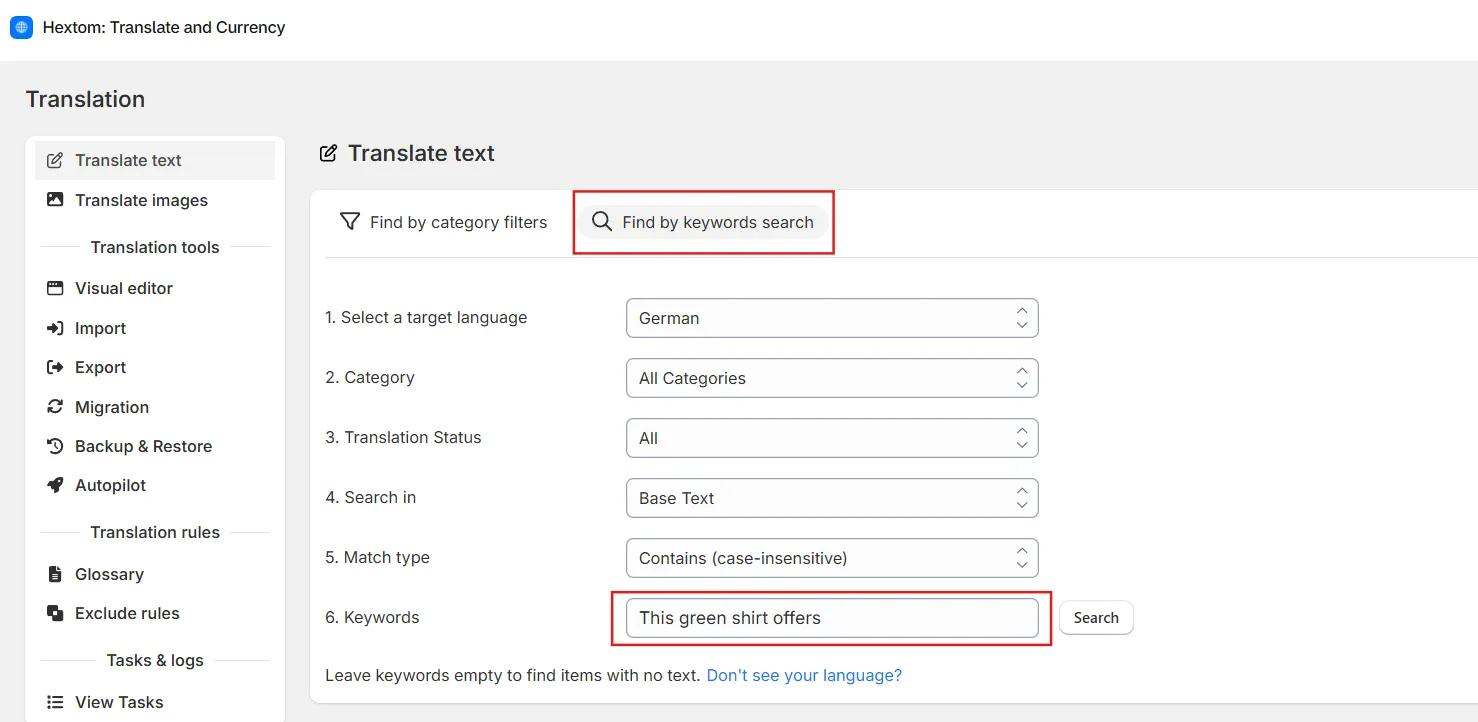Click the "Leave keywords empty" hint text
Viewport: 1478px width, 722px height.
512,675
